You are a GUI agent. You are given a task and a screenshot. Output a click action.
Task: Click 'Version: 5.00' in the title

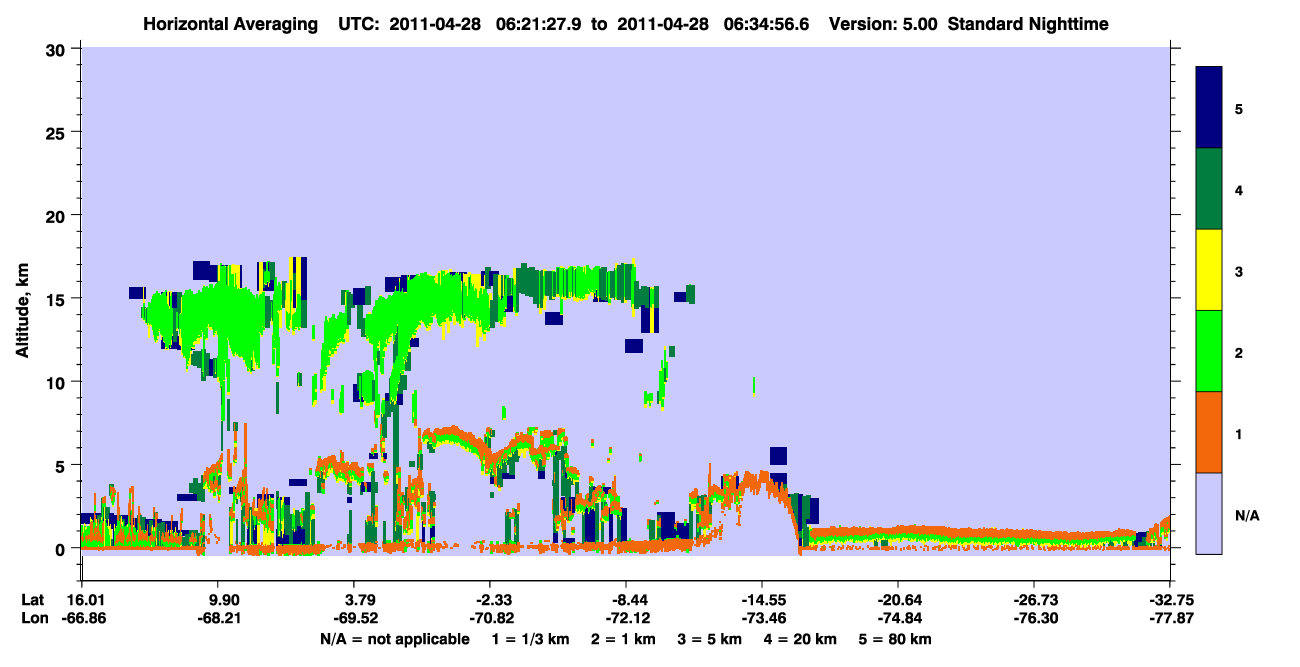(881, 23)
